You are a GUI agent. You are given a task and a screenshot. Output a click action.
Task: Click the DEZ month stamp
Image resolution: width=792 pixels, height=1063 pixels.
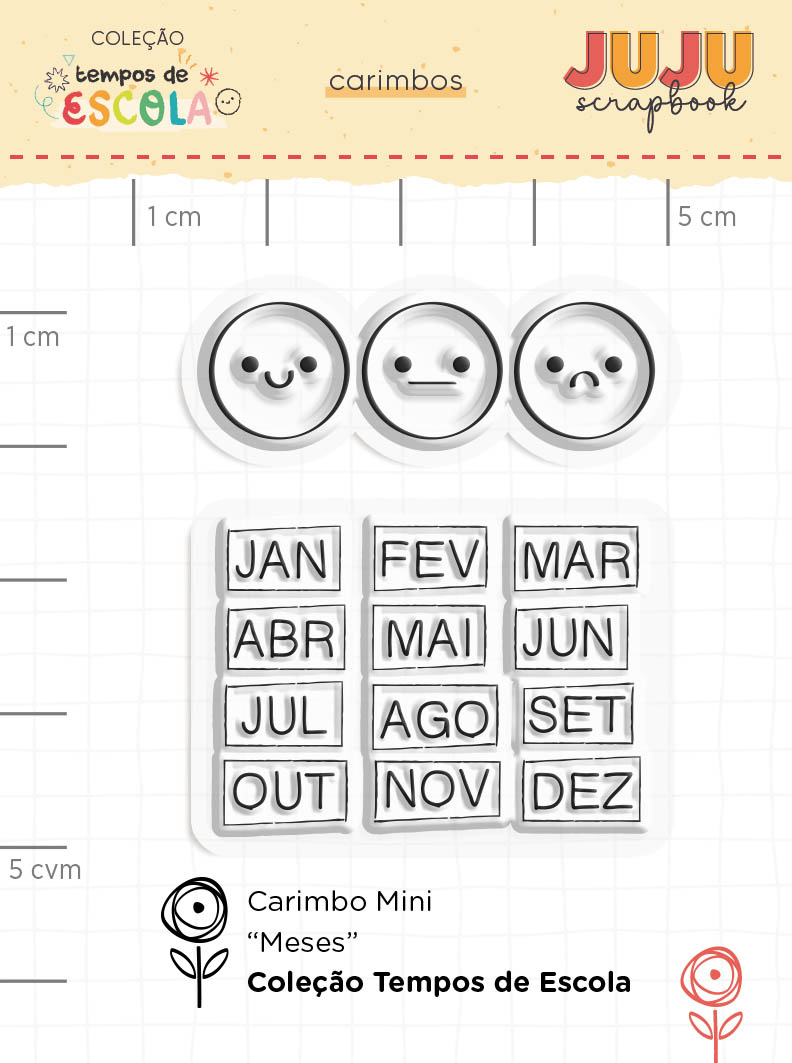coord(583,790)
